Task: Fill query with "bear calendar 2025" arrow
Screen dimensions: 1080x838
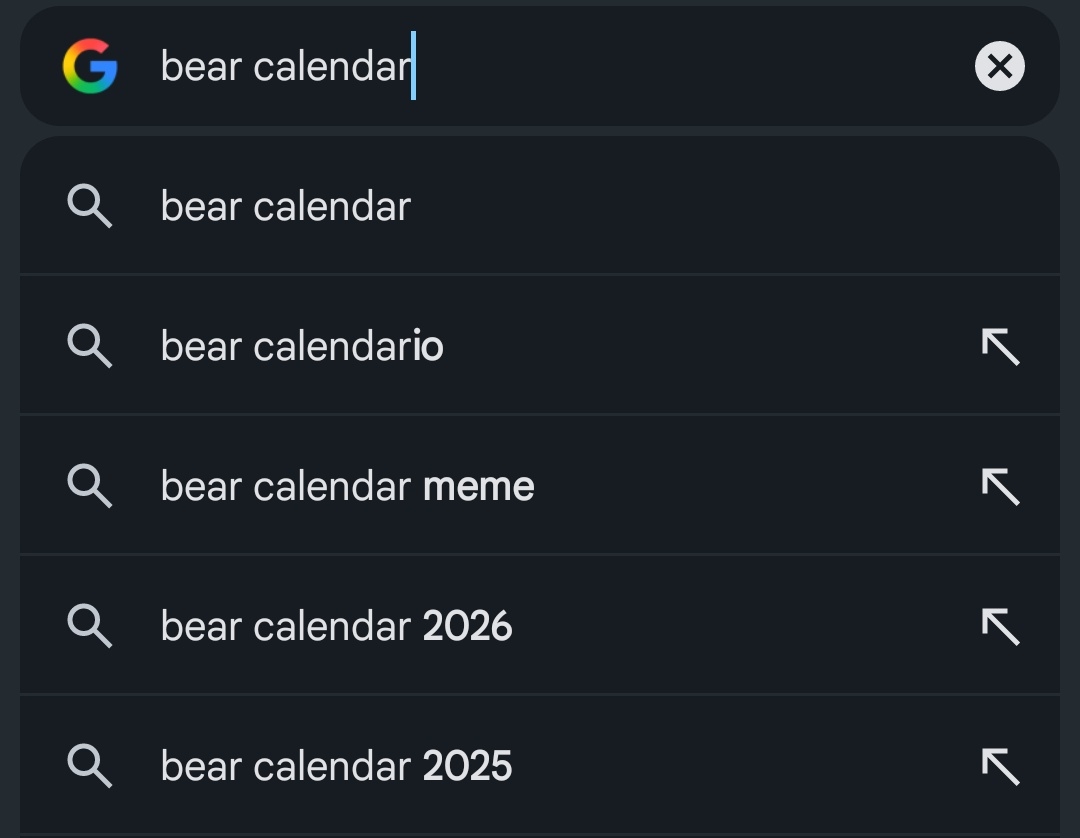Action: [999, 767]
